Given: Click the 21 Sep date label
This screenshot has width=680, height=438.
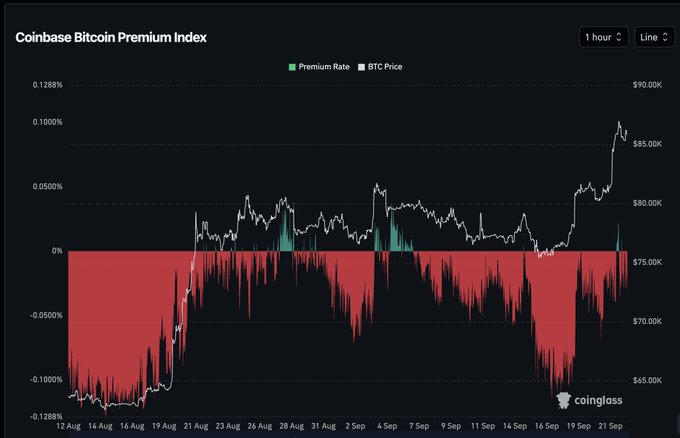Looking at the screenshot, I should (610, 426).
